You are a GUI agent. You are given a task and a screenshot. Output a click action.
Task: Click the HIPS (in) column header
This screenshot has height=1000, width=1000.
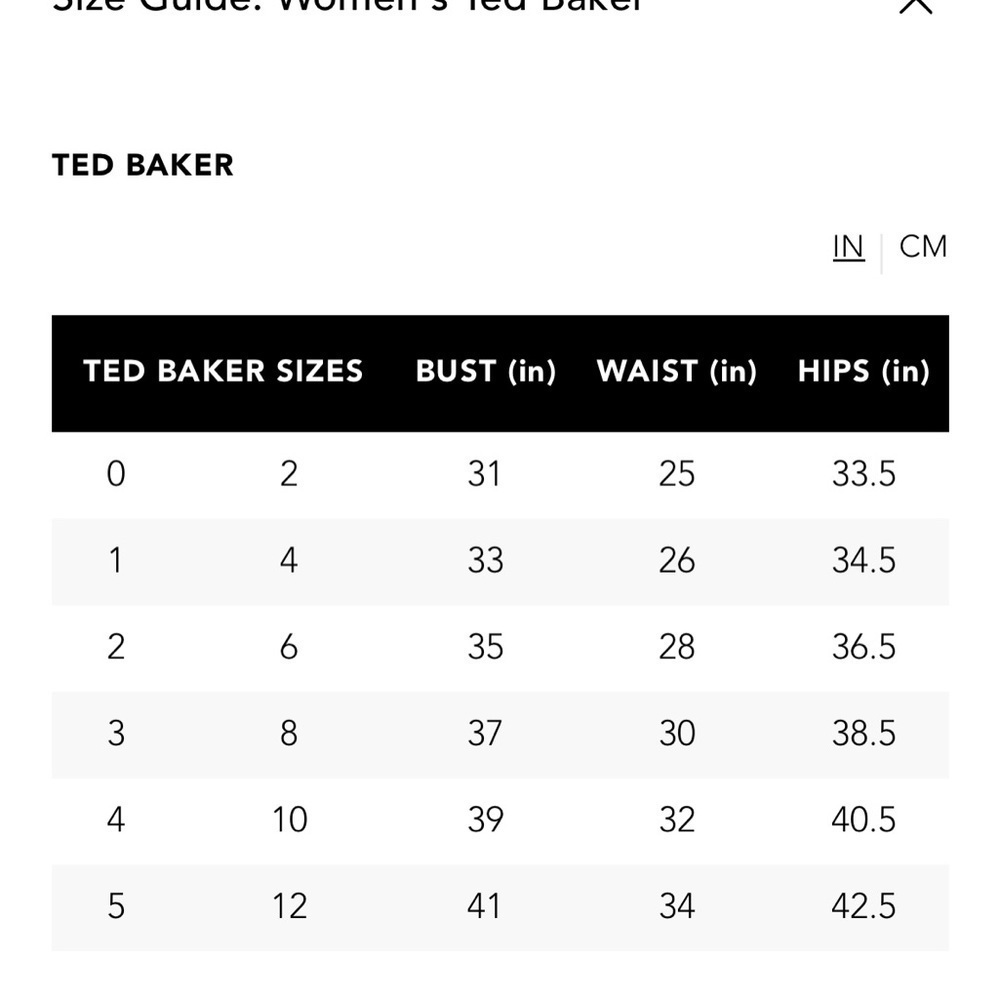pyautogui.click(x=863, y=372)
